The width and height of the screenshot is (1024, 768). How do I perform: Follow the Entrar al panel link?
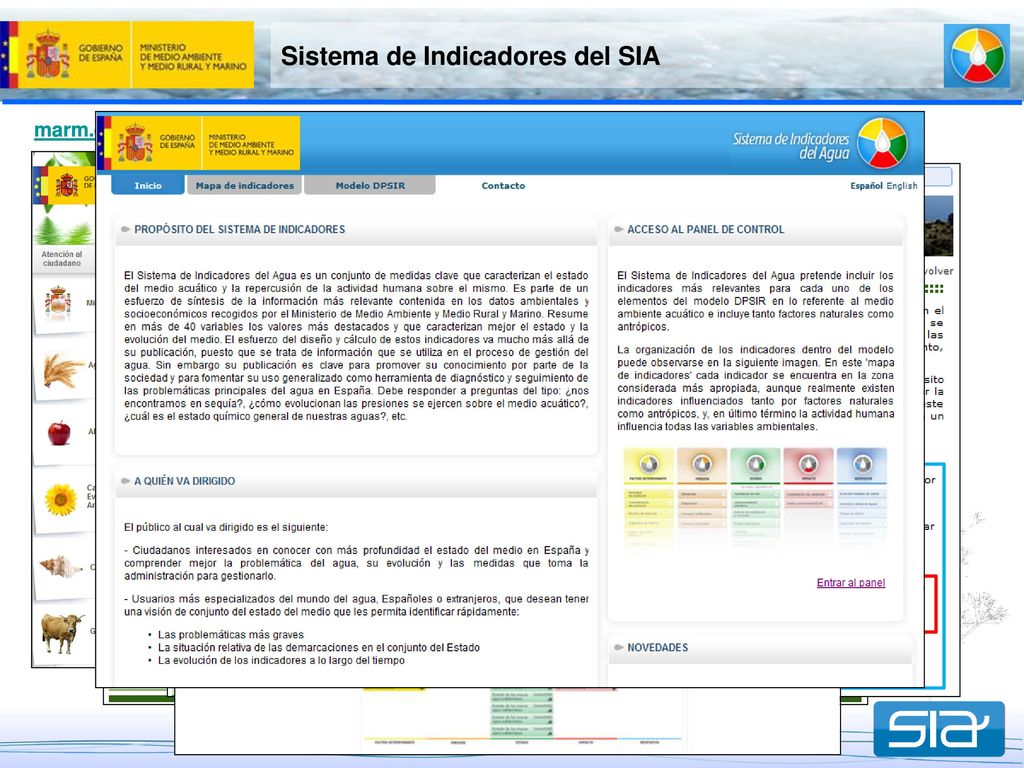point(851,583)
